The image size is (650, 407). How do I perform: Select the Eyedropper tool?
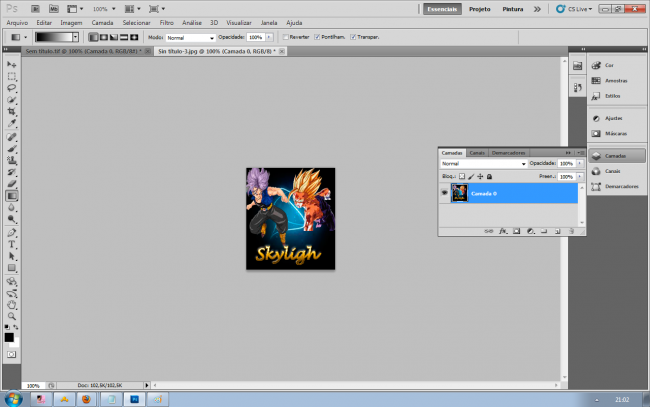(12, 123)
